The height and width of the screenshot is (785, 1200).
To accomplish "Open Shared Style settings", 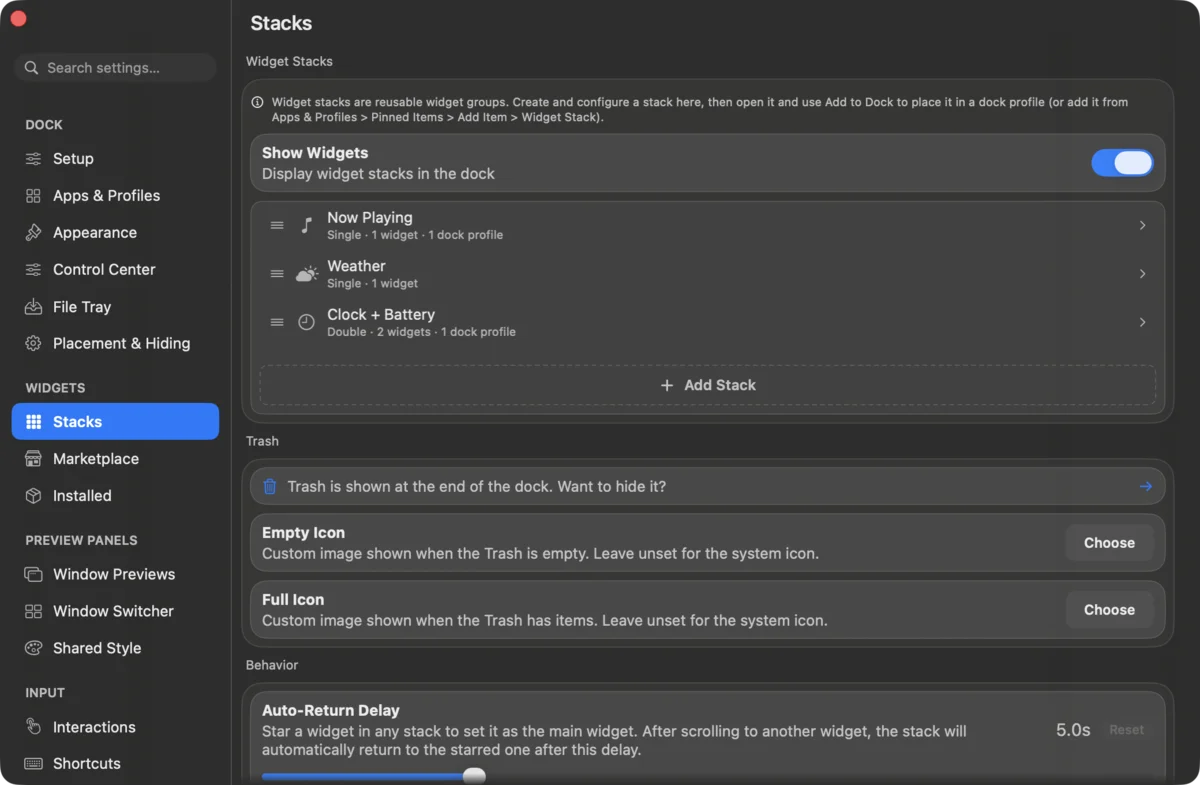I will (115, 648).
